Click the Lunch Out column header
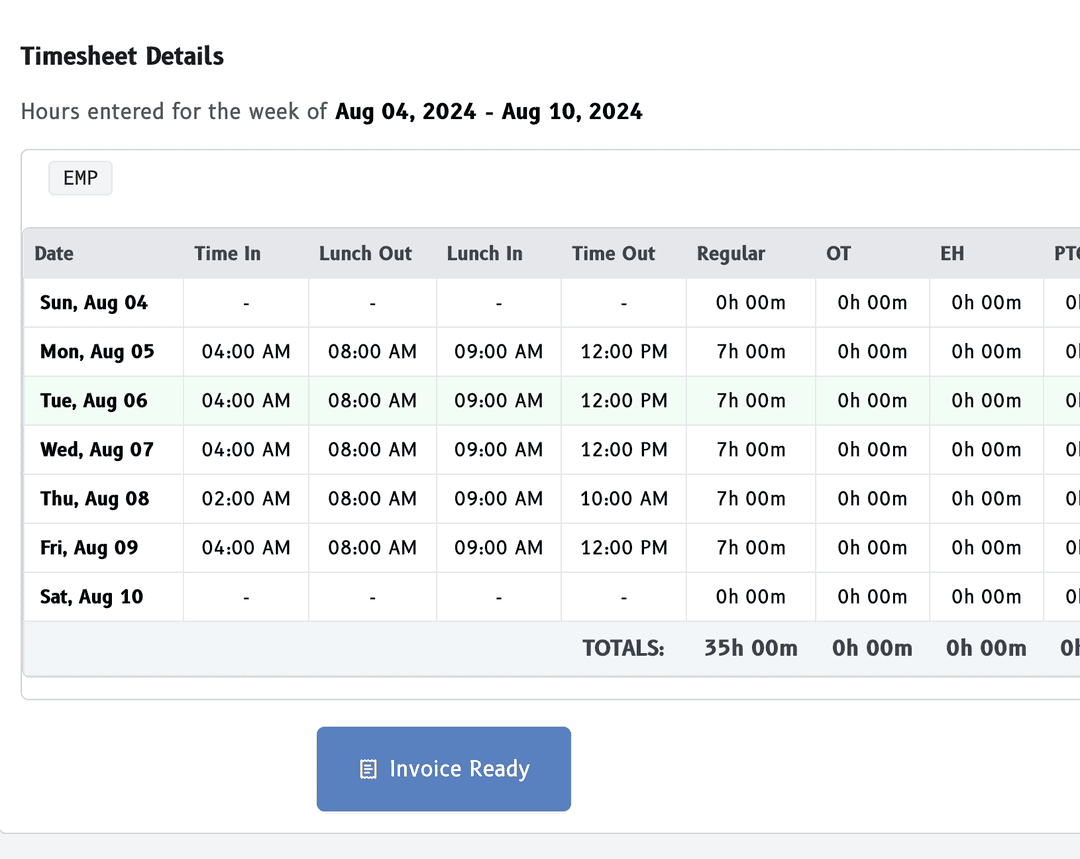 point(365,253)
